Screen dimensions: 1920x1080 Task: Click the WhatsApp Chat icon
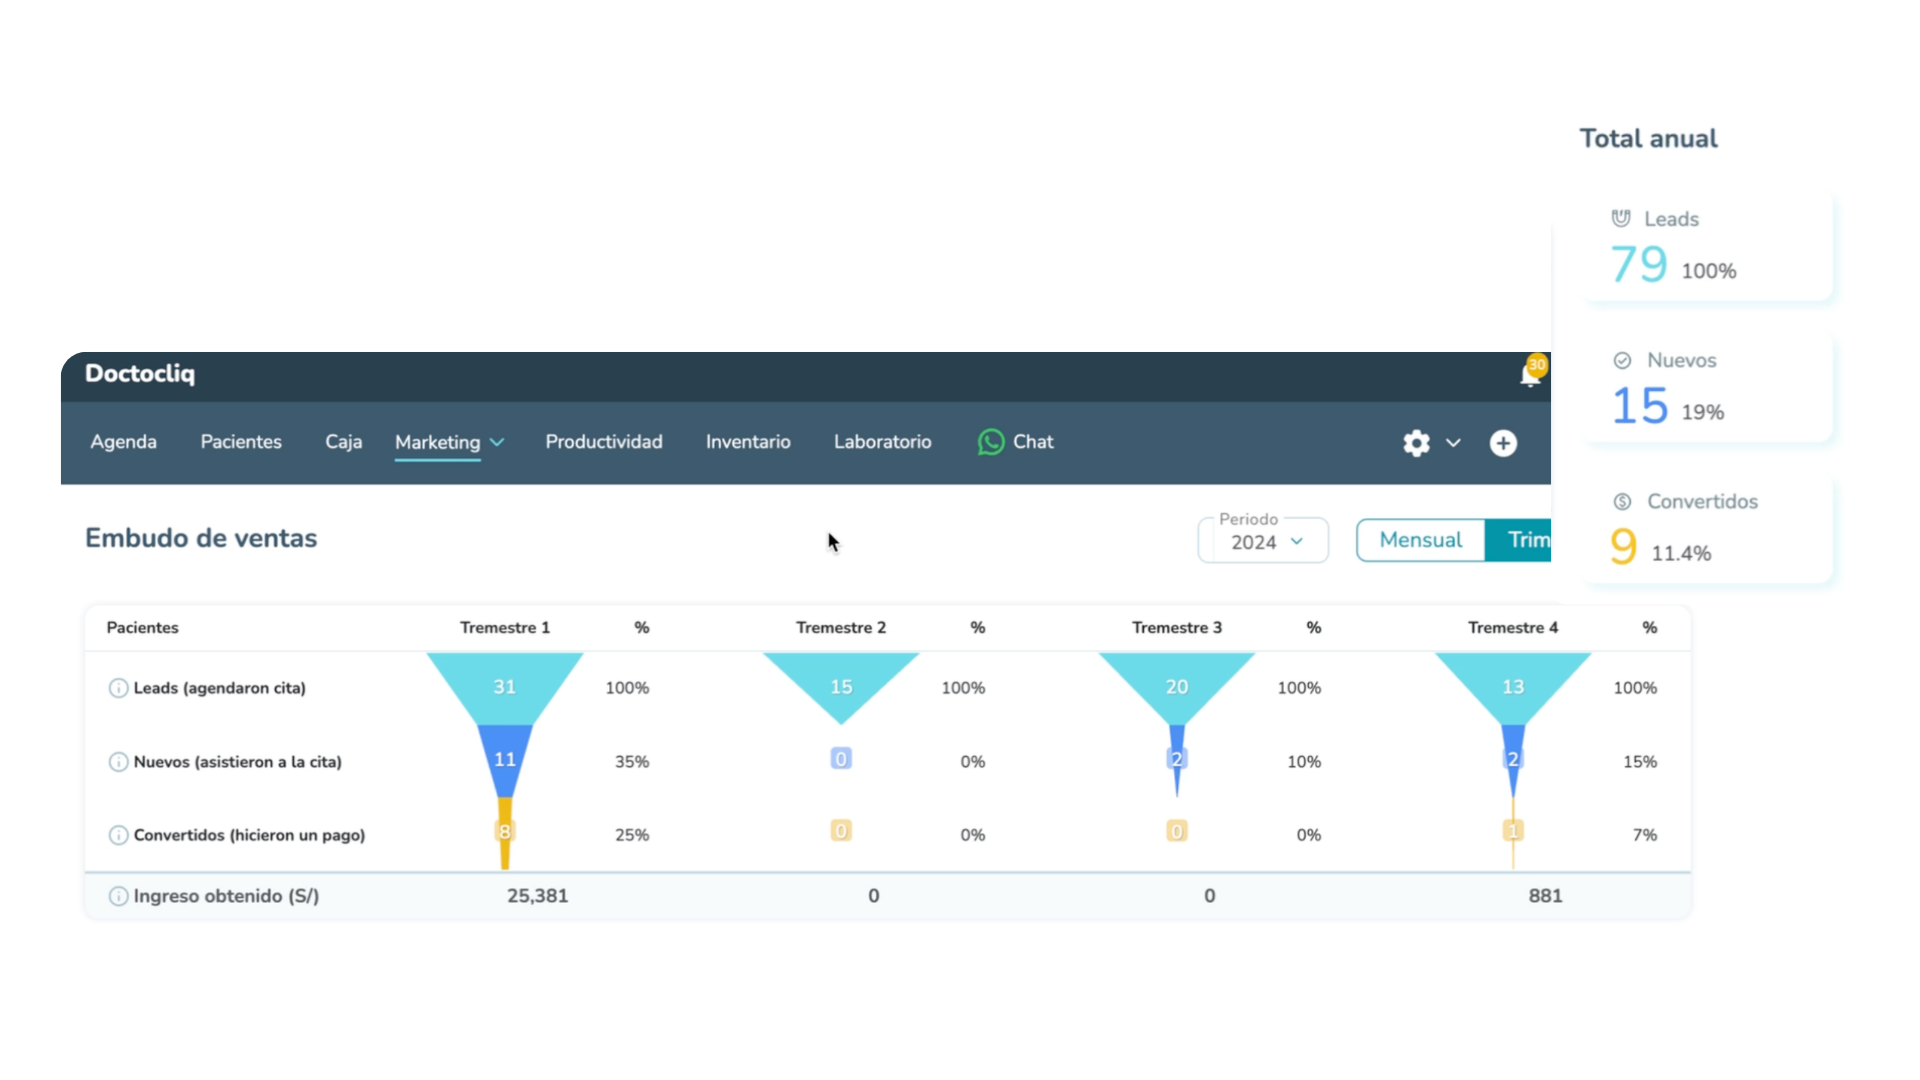click(990, 442)
